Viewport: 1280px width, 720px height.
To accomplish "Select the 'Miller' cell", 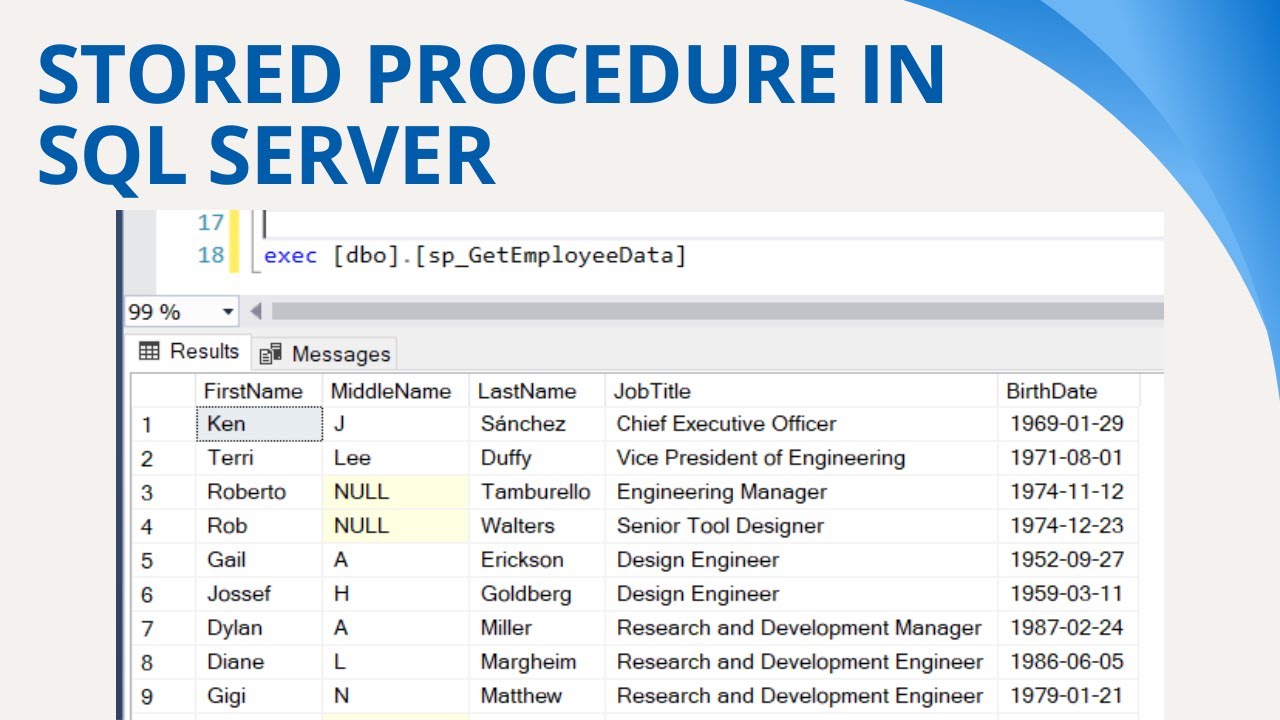I will [x=537, y=628].
